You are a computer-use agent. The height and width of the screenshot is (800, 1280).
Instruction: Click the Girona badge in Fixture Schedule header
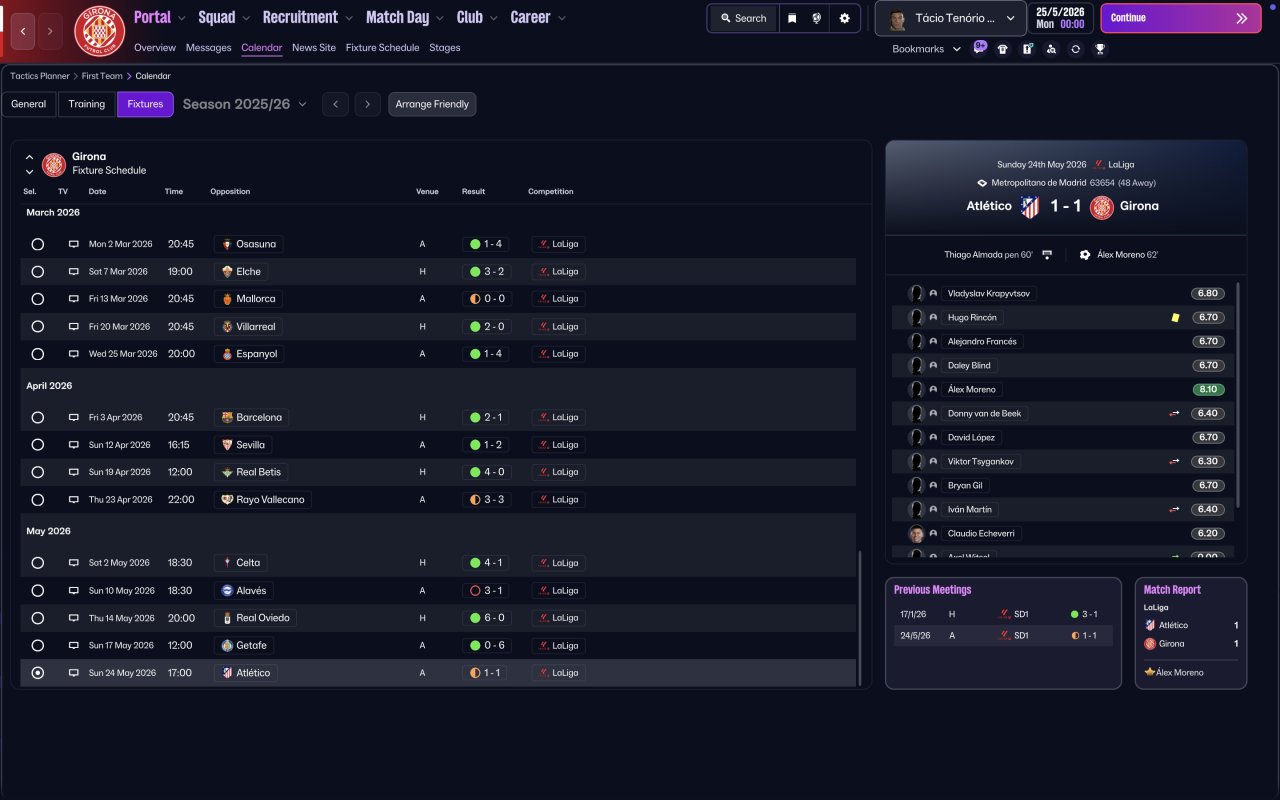coord(54,164)
